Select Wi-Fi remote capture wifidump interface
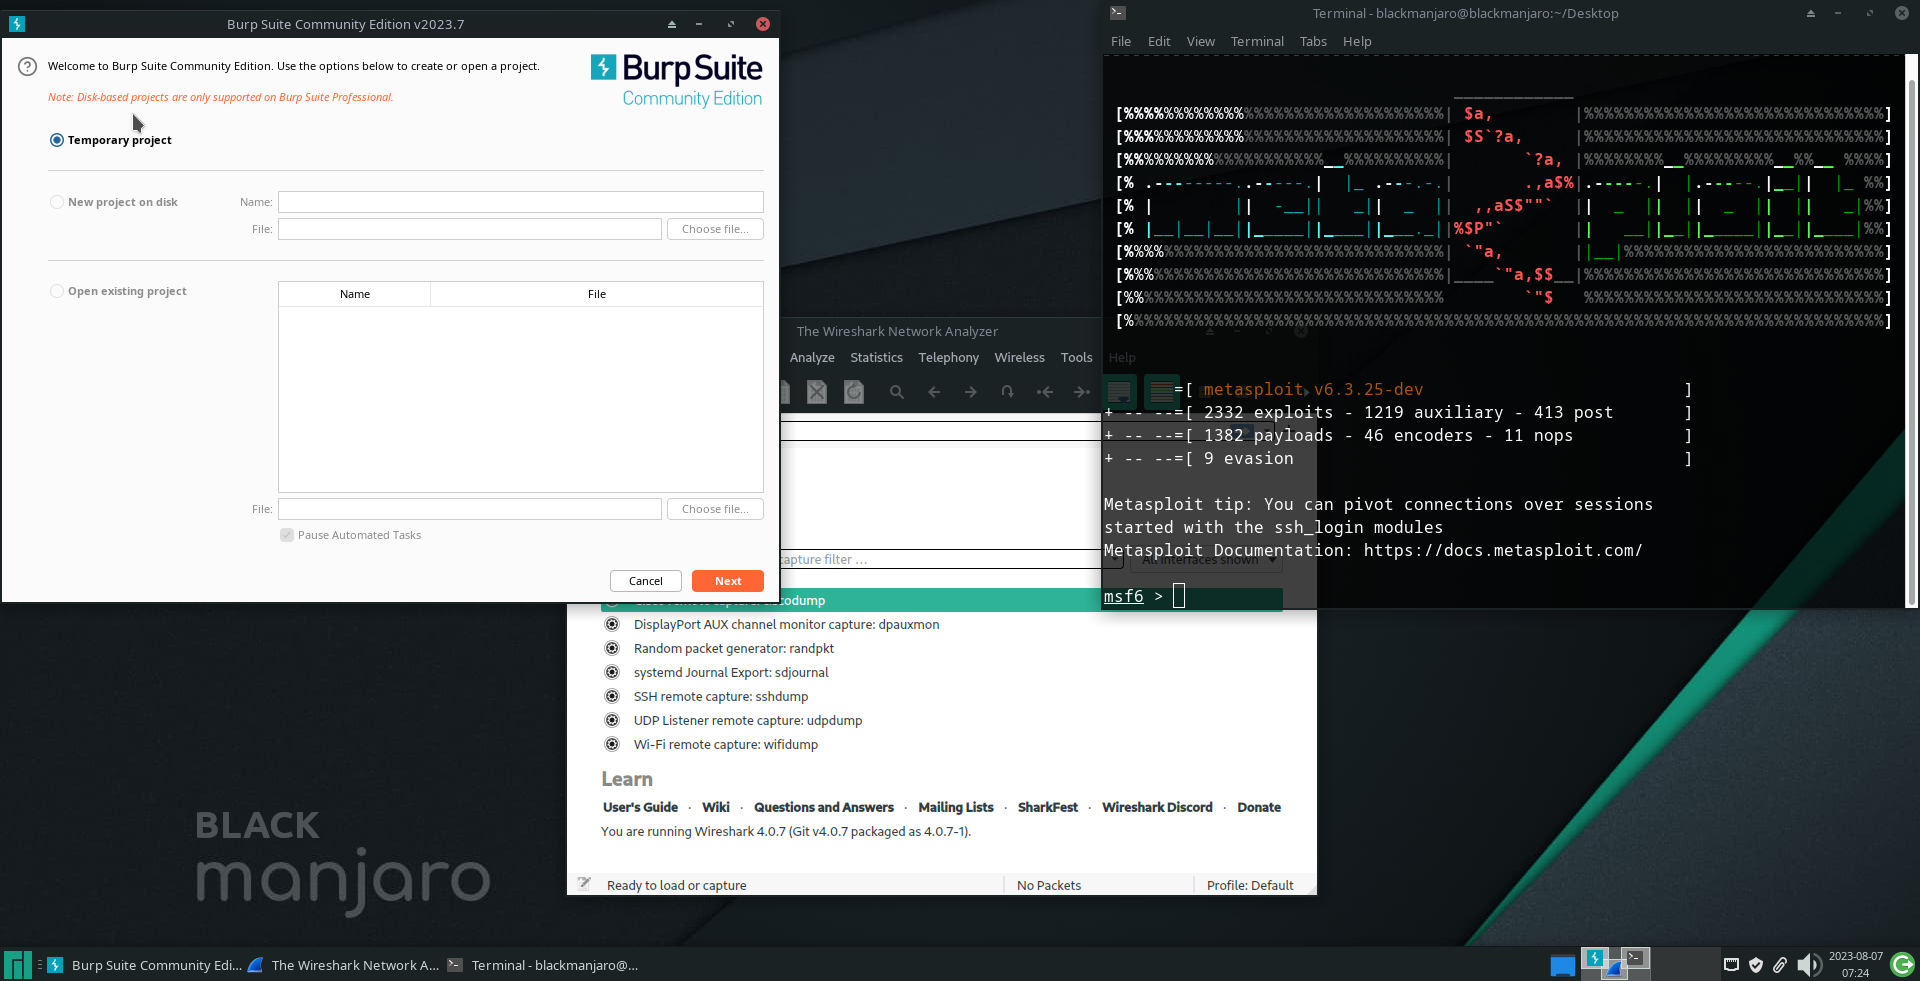 (x=726, y=744)
